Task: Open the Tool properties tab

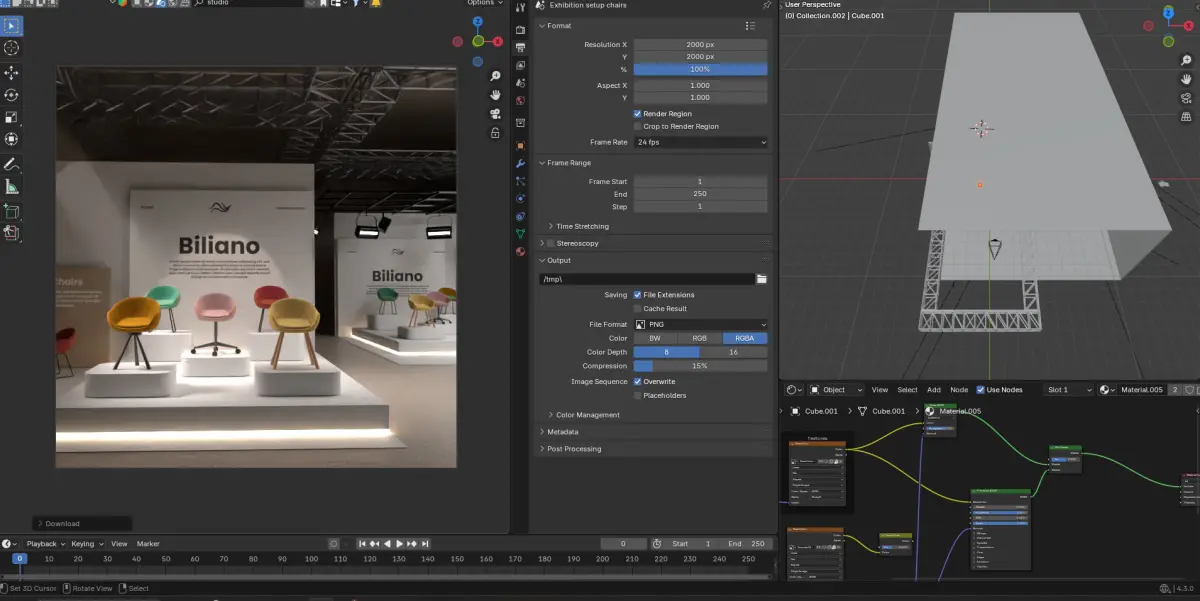Action: [x=520, y=8]
